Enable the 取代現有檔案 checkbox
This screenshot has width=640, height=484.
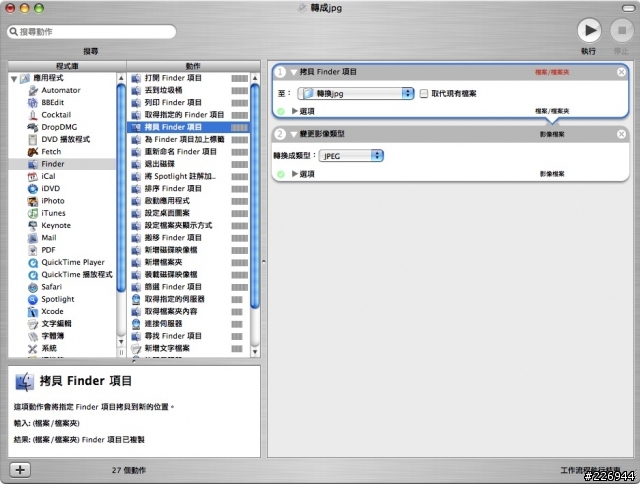[x=424, y=93]
